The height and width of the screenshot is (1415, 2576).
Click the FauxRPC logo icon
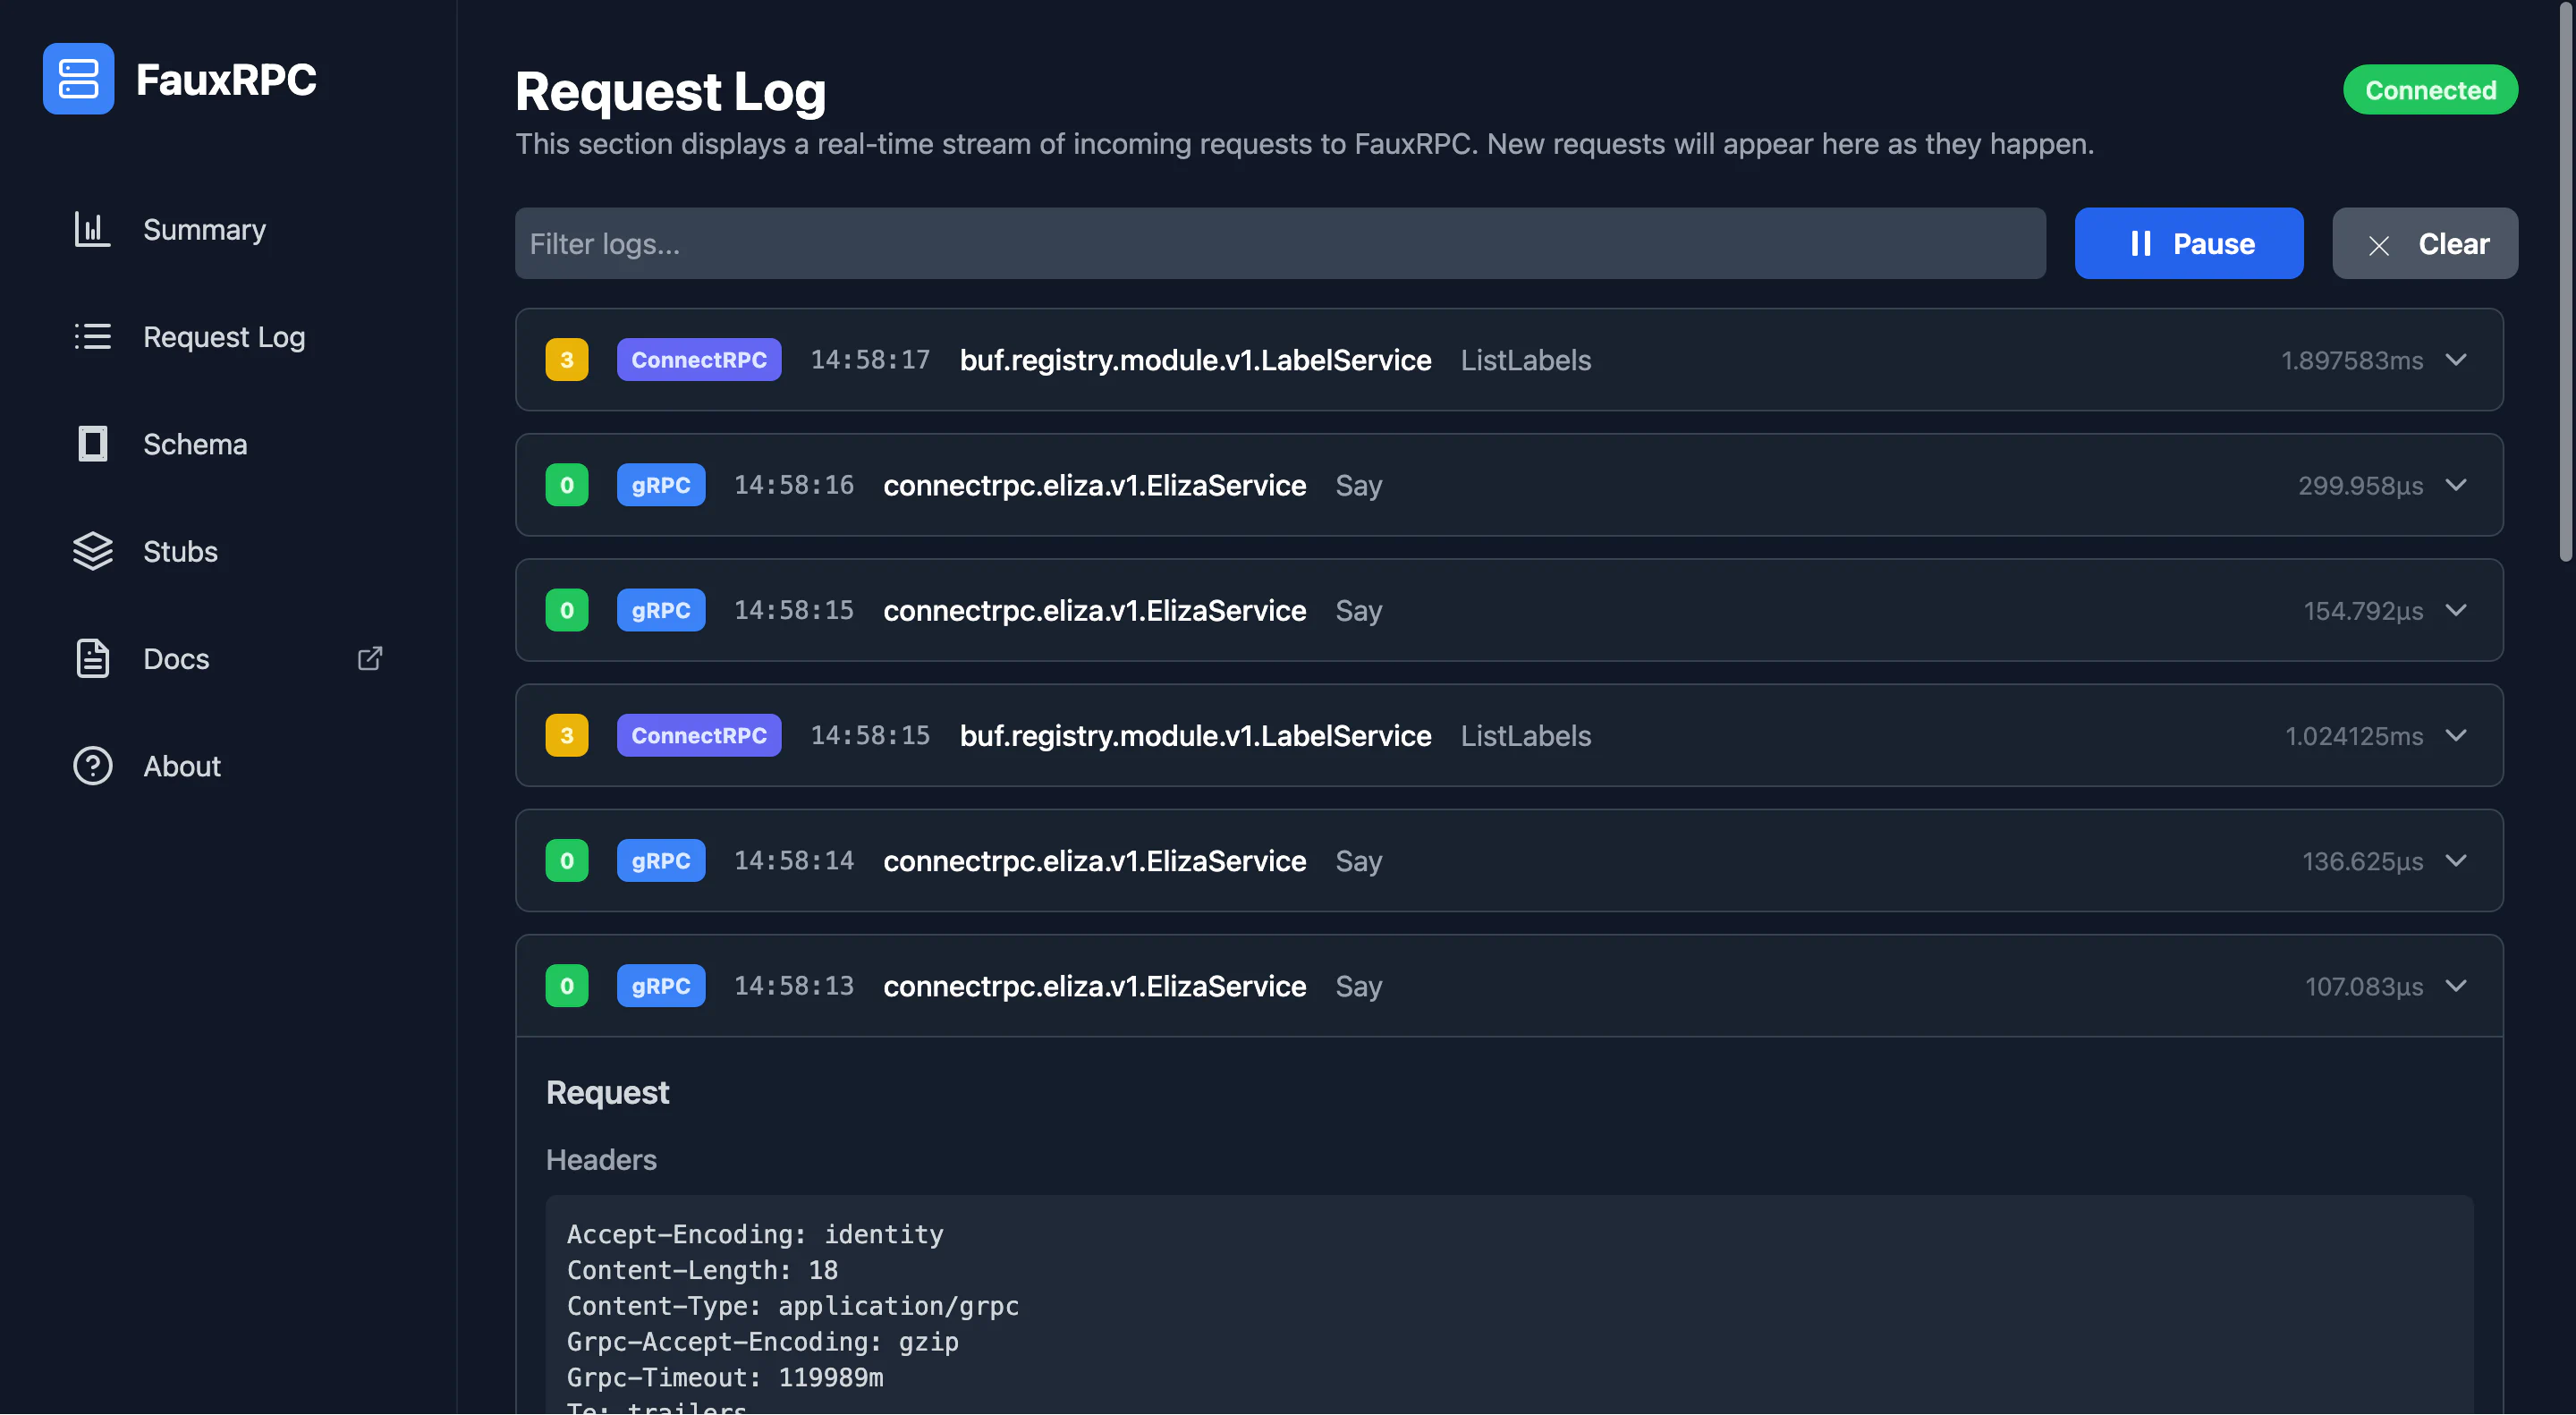pyautogui.click(x=78, y=78)
